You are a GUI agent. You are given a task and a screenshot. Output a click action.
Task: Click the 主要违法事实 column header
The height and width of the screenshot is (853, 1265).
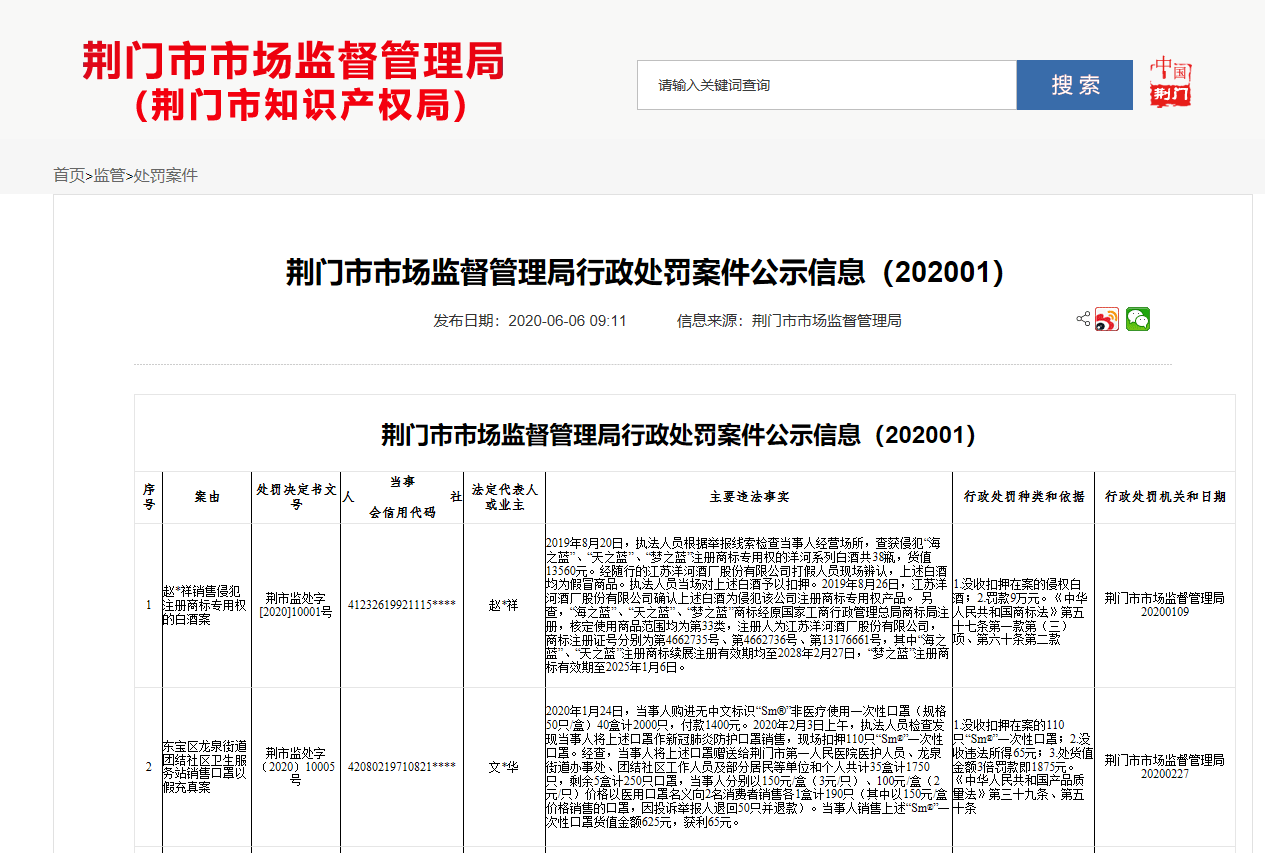[749, 497]
